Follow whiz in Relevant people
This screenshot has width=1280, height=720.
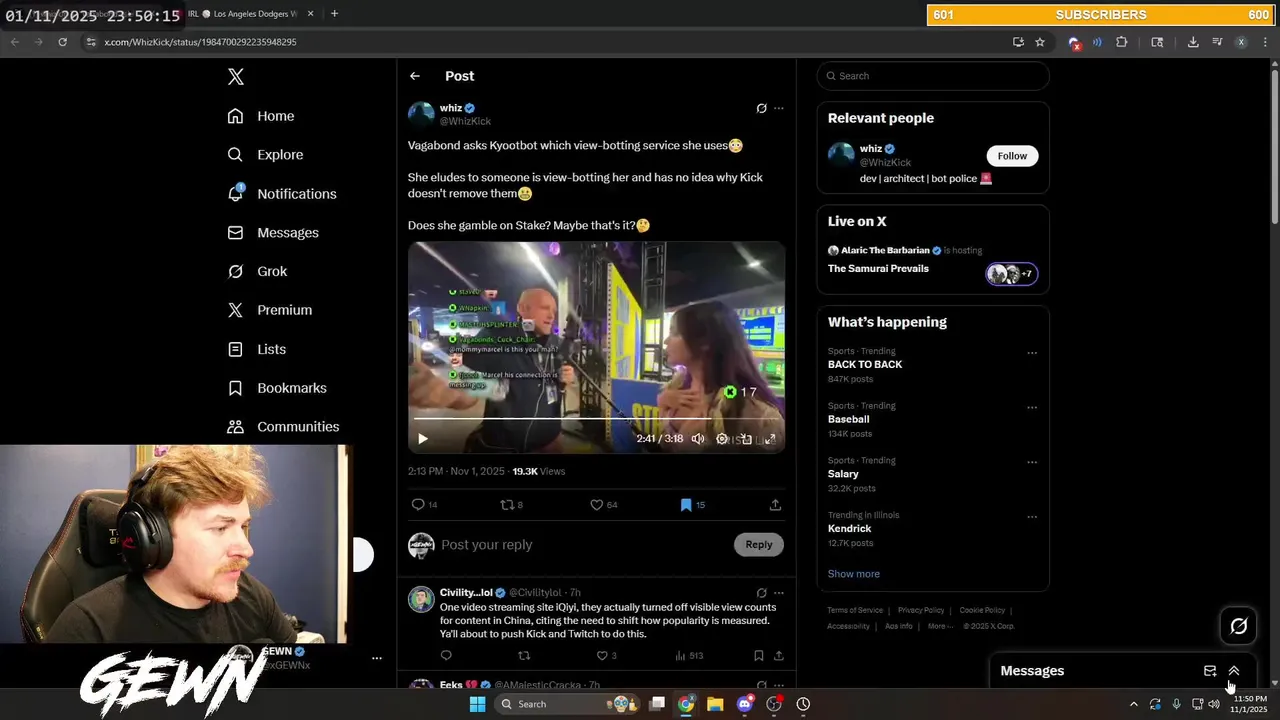click(1012, 156)
